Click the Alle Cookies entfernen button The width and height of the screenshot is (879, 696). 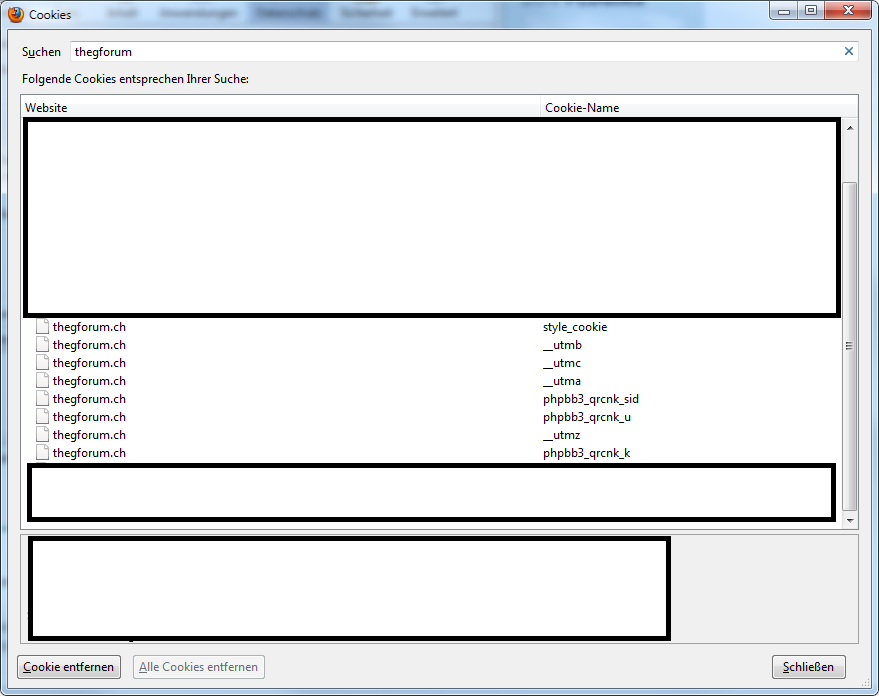pos(198,667)
